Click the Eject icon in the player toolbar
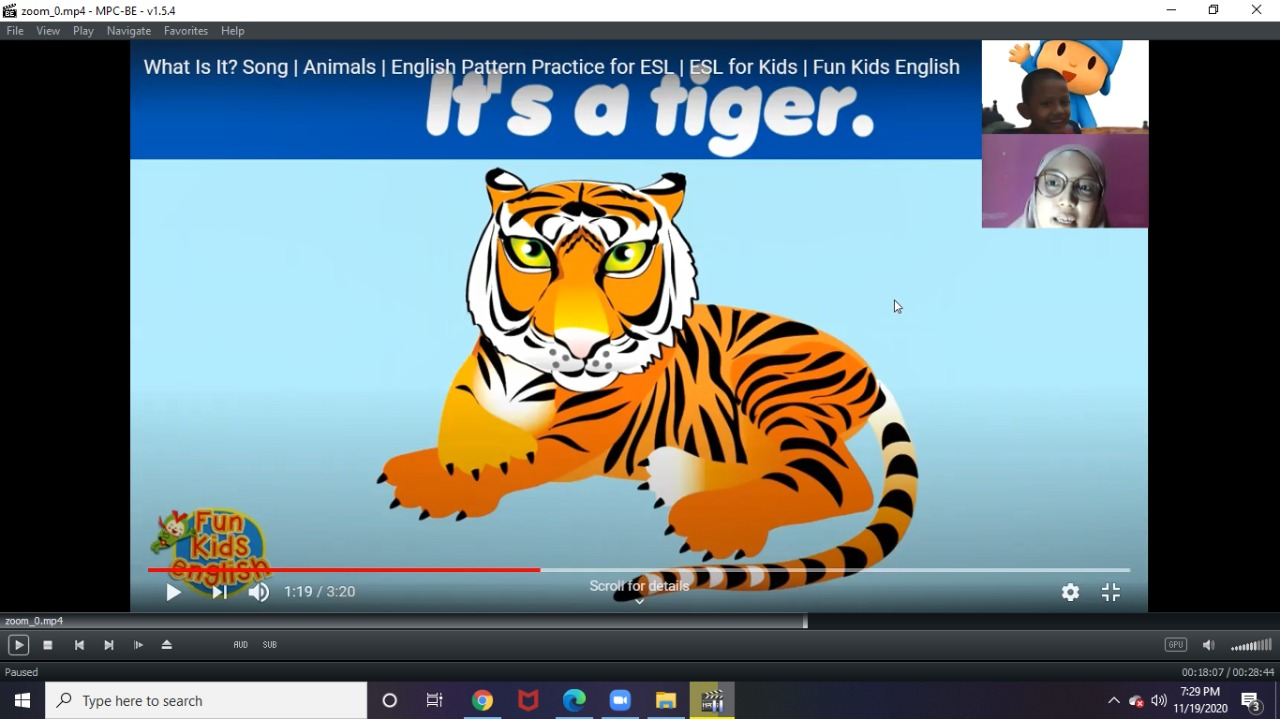 click(167, 645)
